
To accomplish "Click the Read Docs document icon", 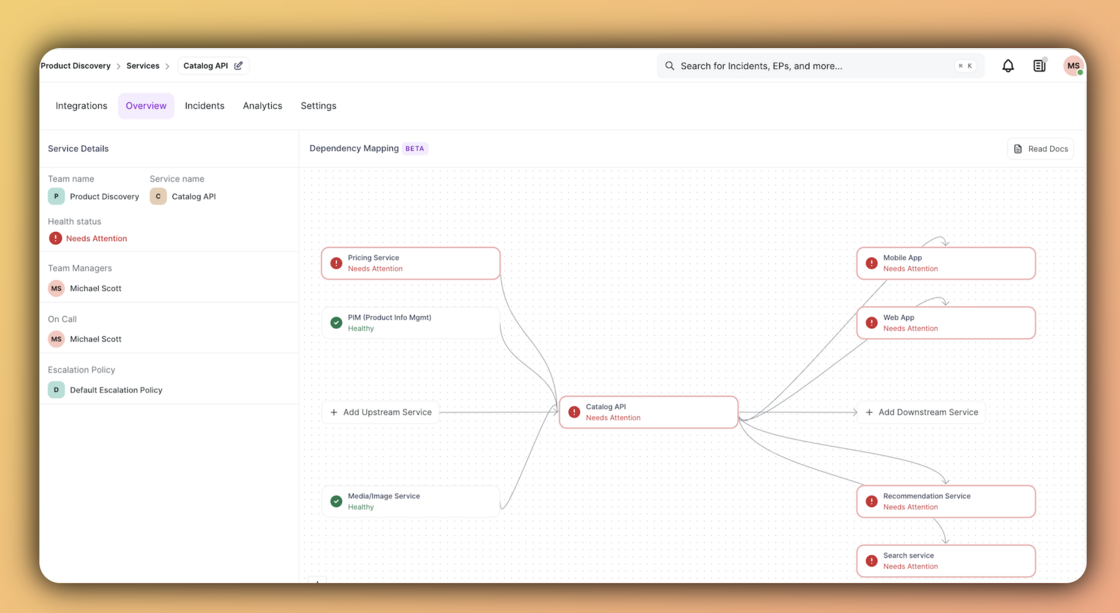I will point(1018,149).
